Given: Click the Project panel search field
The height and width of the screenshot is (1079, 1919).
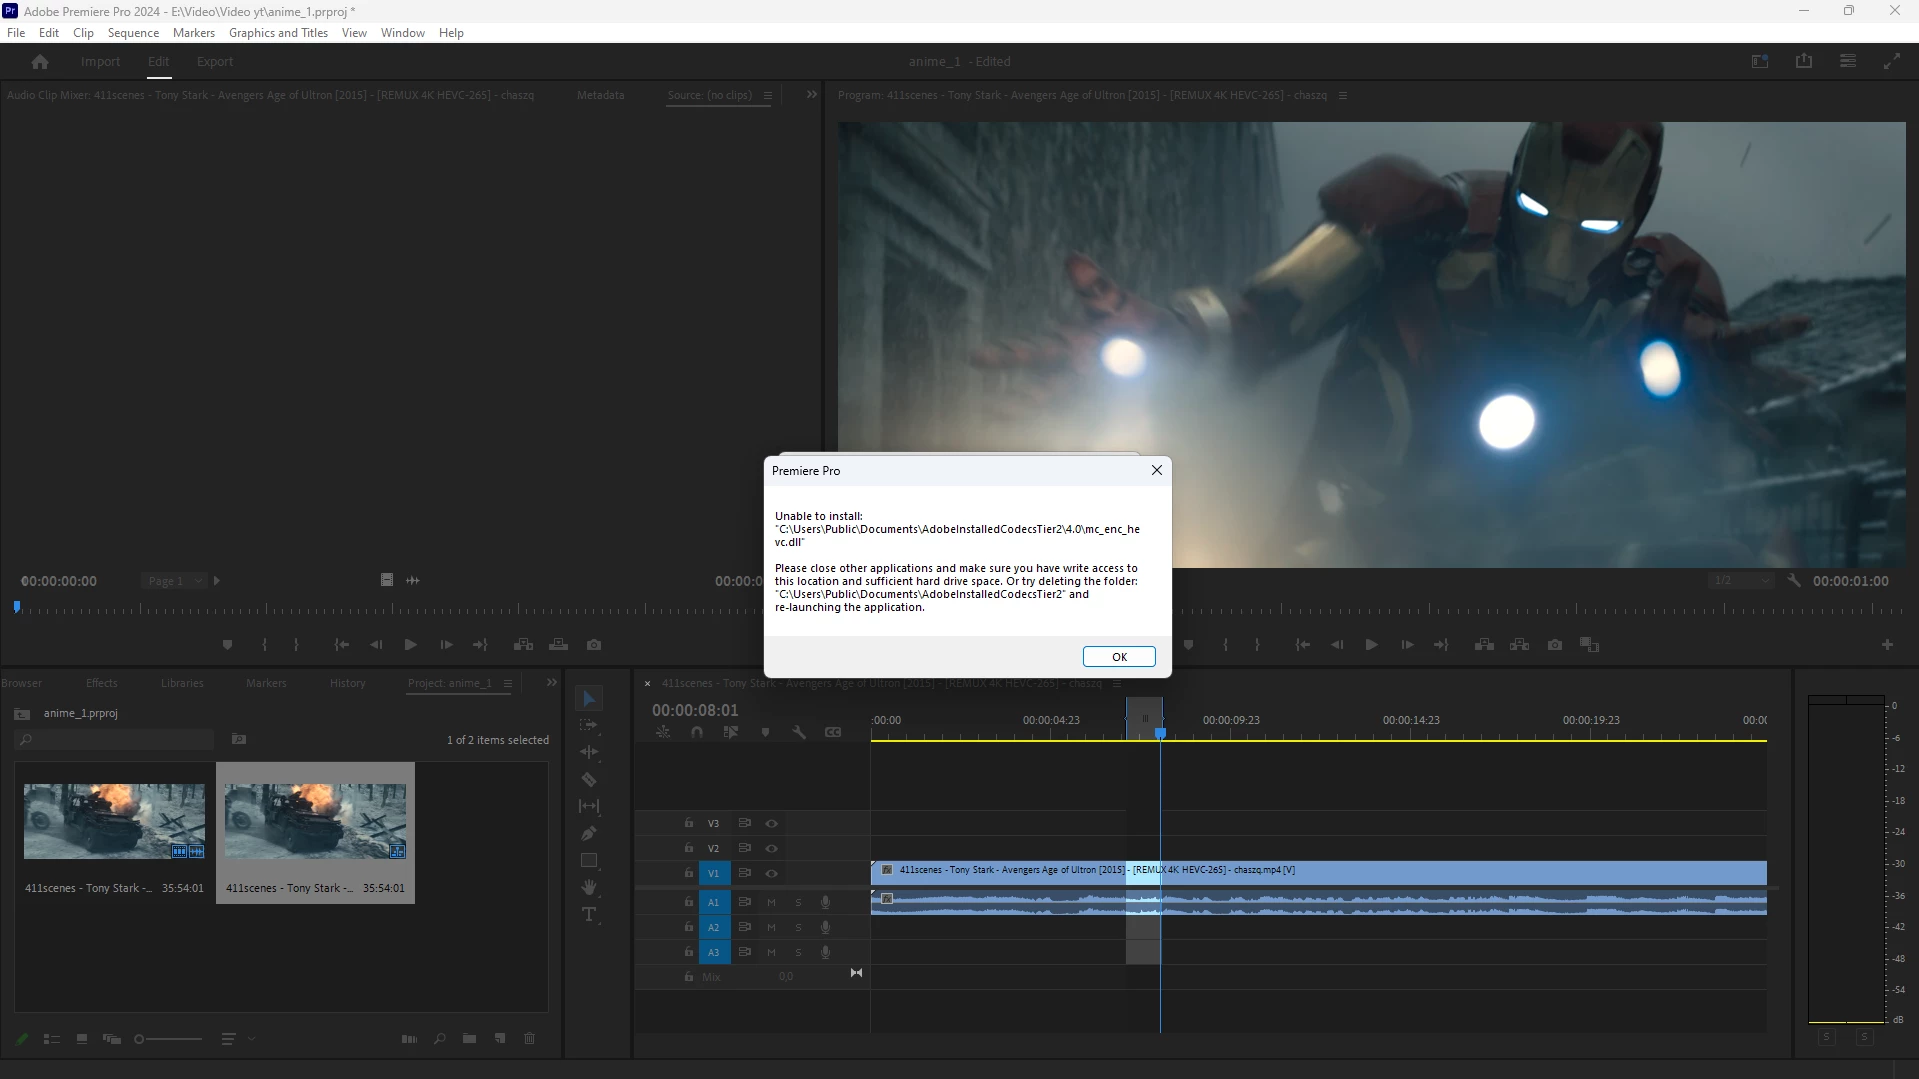Looking at the screenshot, I should 115,740.
